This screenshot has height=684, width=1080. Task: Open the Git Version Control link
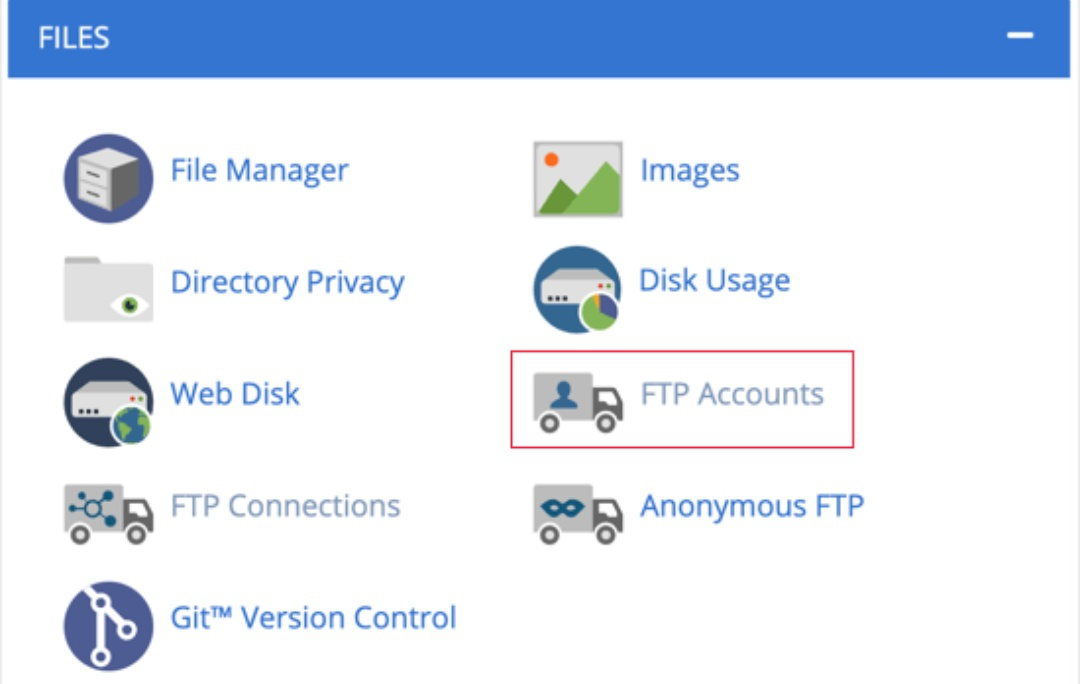[313, 617]
